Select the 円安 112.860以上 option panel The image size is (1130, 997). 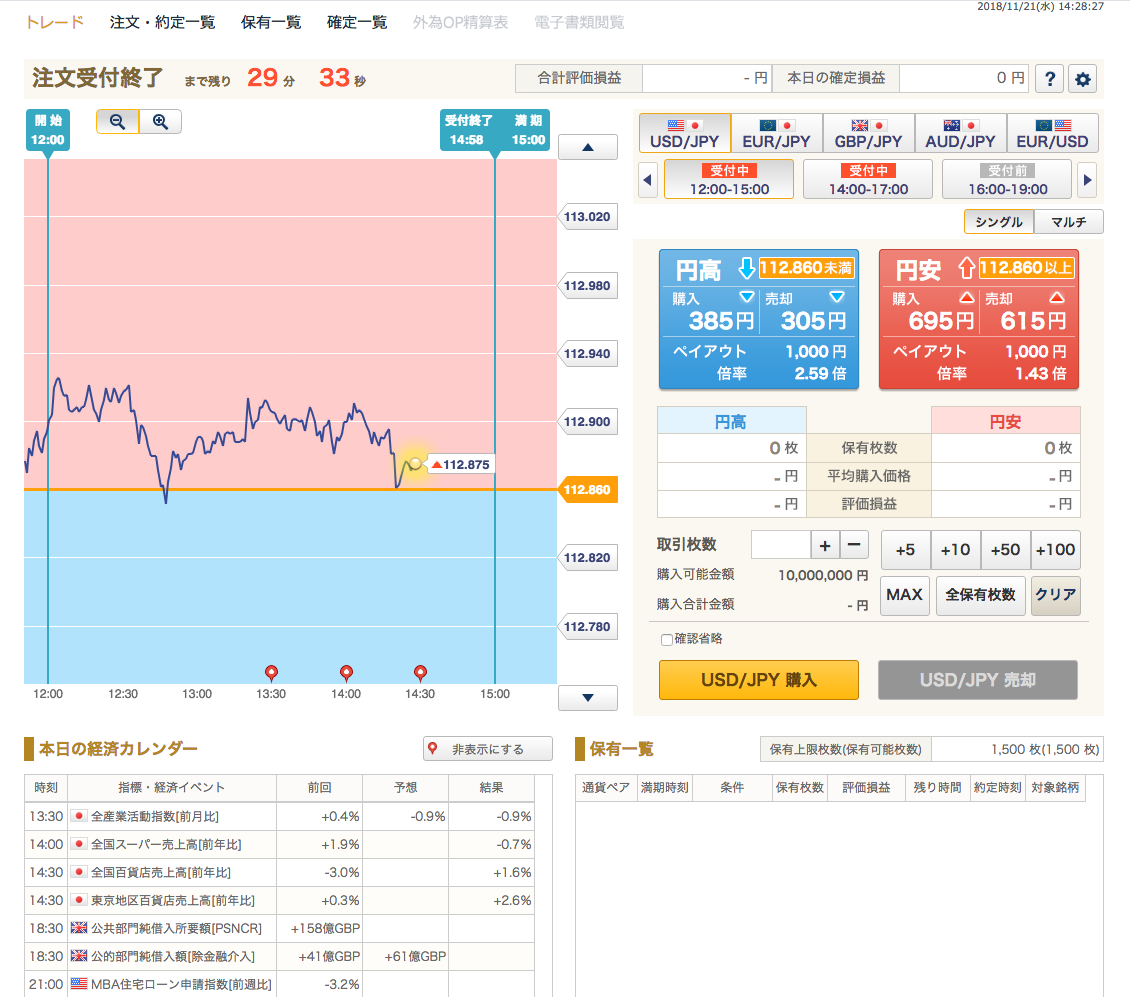pyautogui.click(x=978, y=319)
